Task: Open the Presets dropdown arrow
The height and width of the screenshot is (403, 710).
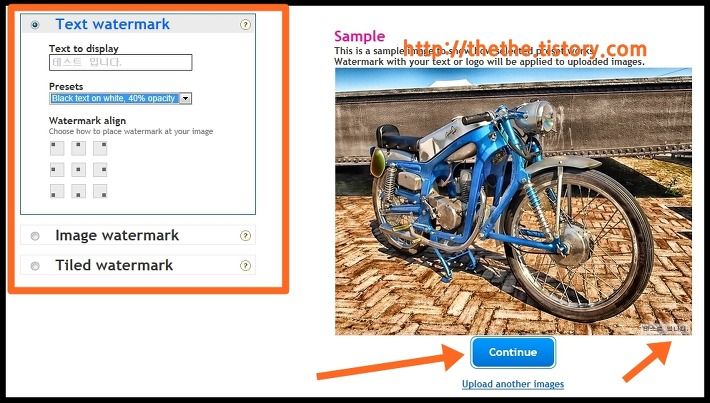Action: click(185, 98)
